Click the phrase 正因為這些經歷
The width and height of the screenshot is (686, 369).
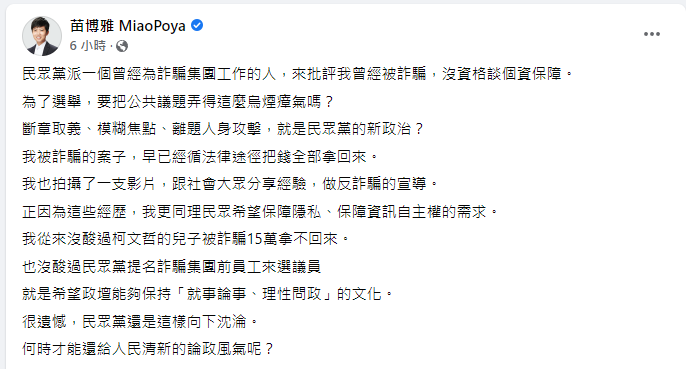point(74,211)
